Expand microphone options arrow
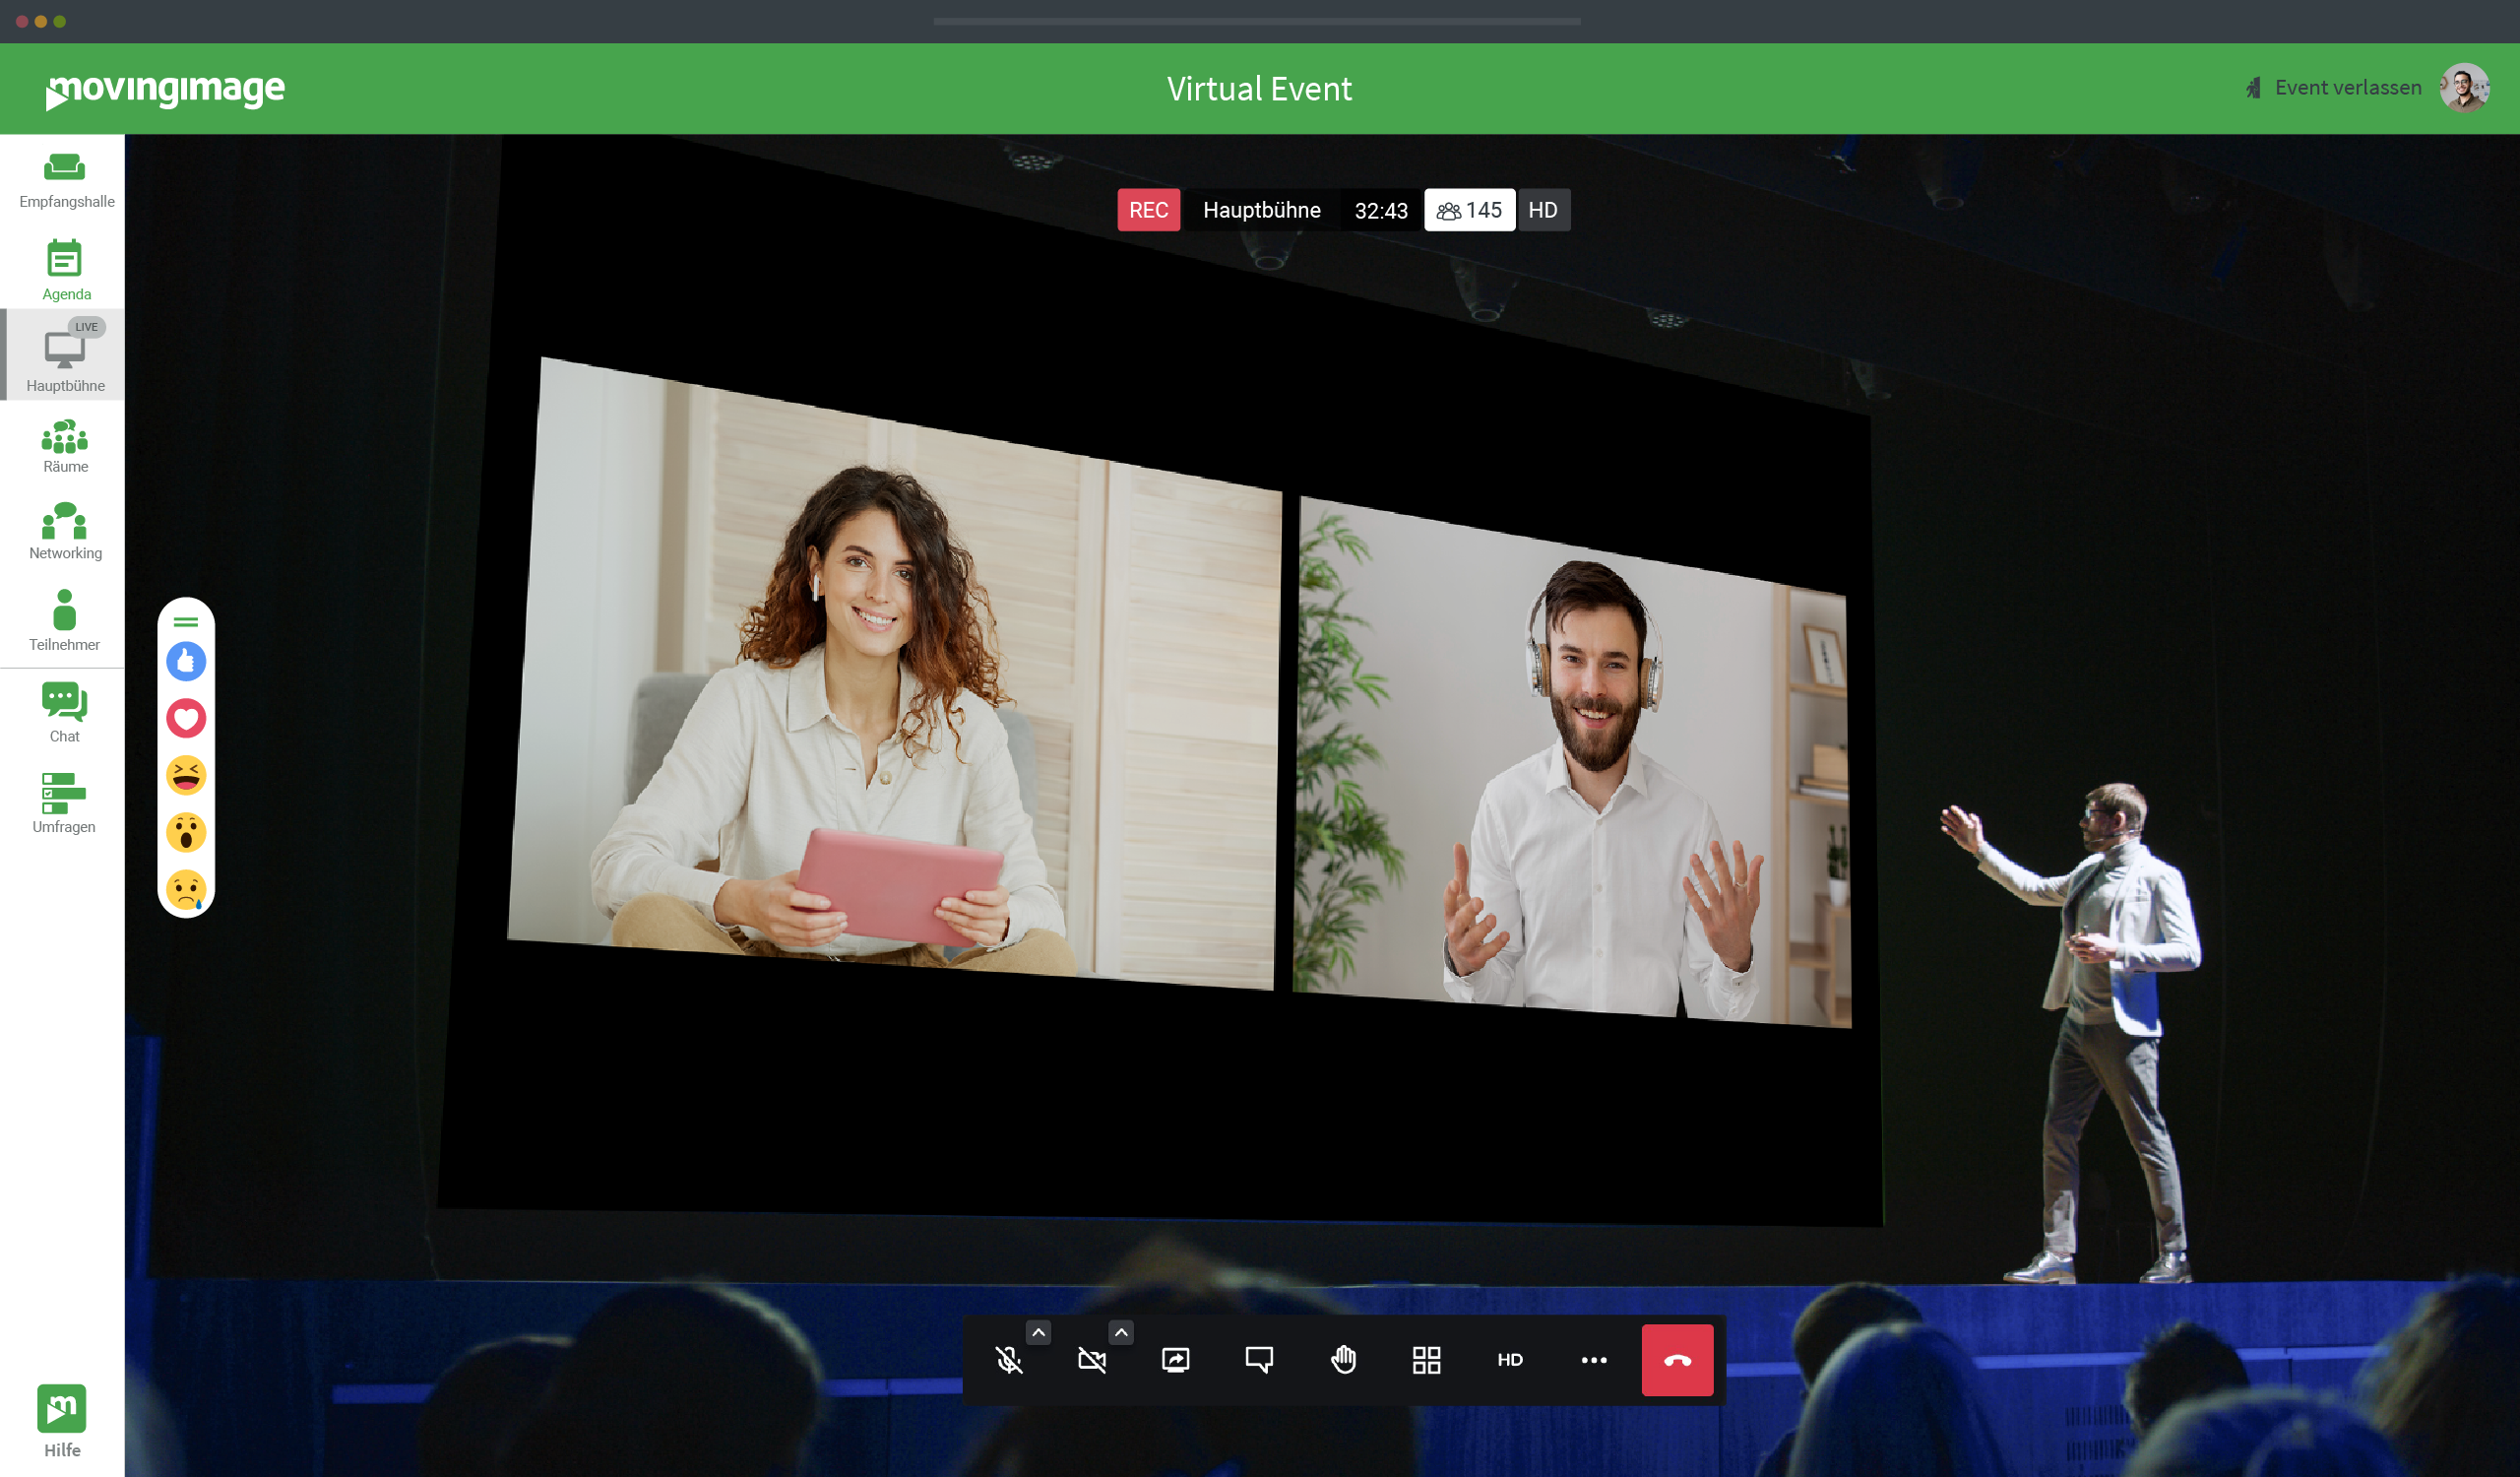2520x1477 pixels. (x=1038, y=1332)
